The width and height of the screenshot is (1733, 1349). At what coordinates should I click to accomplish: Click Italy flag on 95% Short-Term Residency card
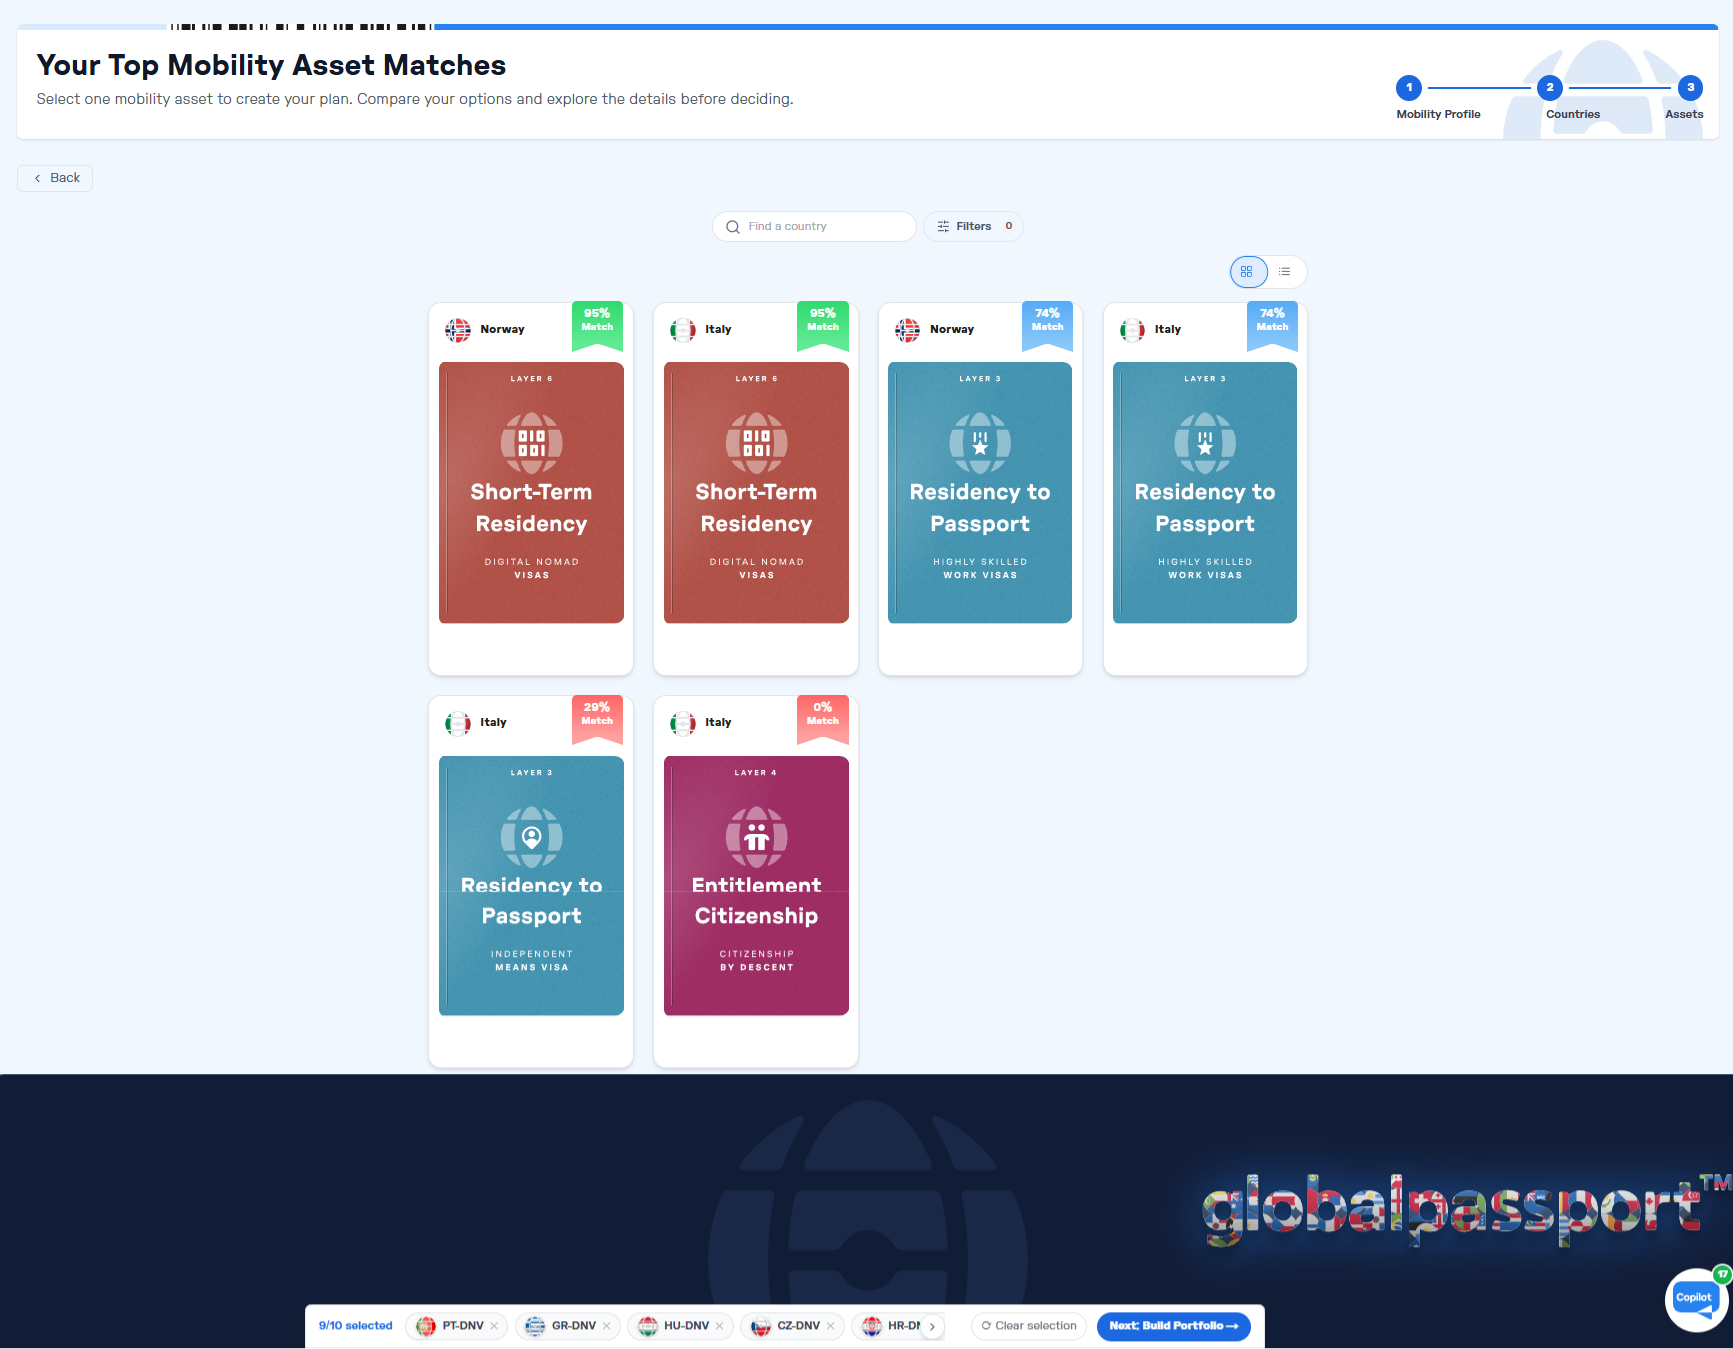683,330
